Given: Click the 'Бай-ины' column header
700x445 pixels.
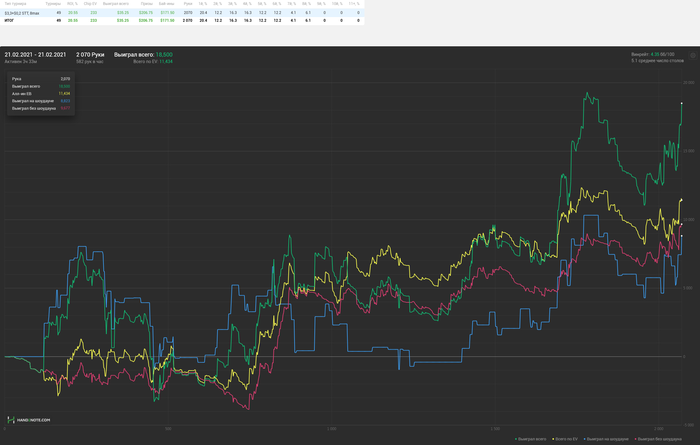Looking at the screenshot, I should (x=167, y=4).
